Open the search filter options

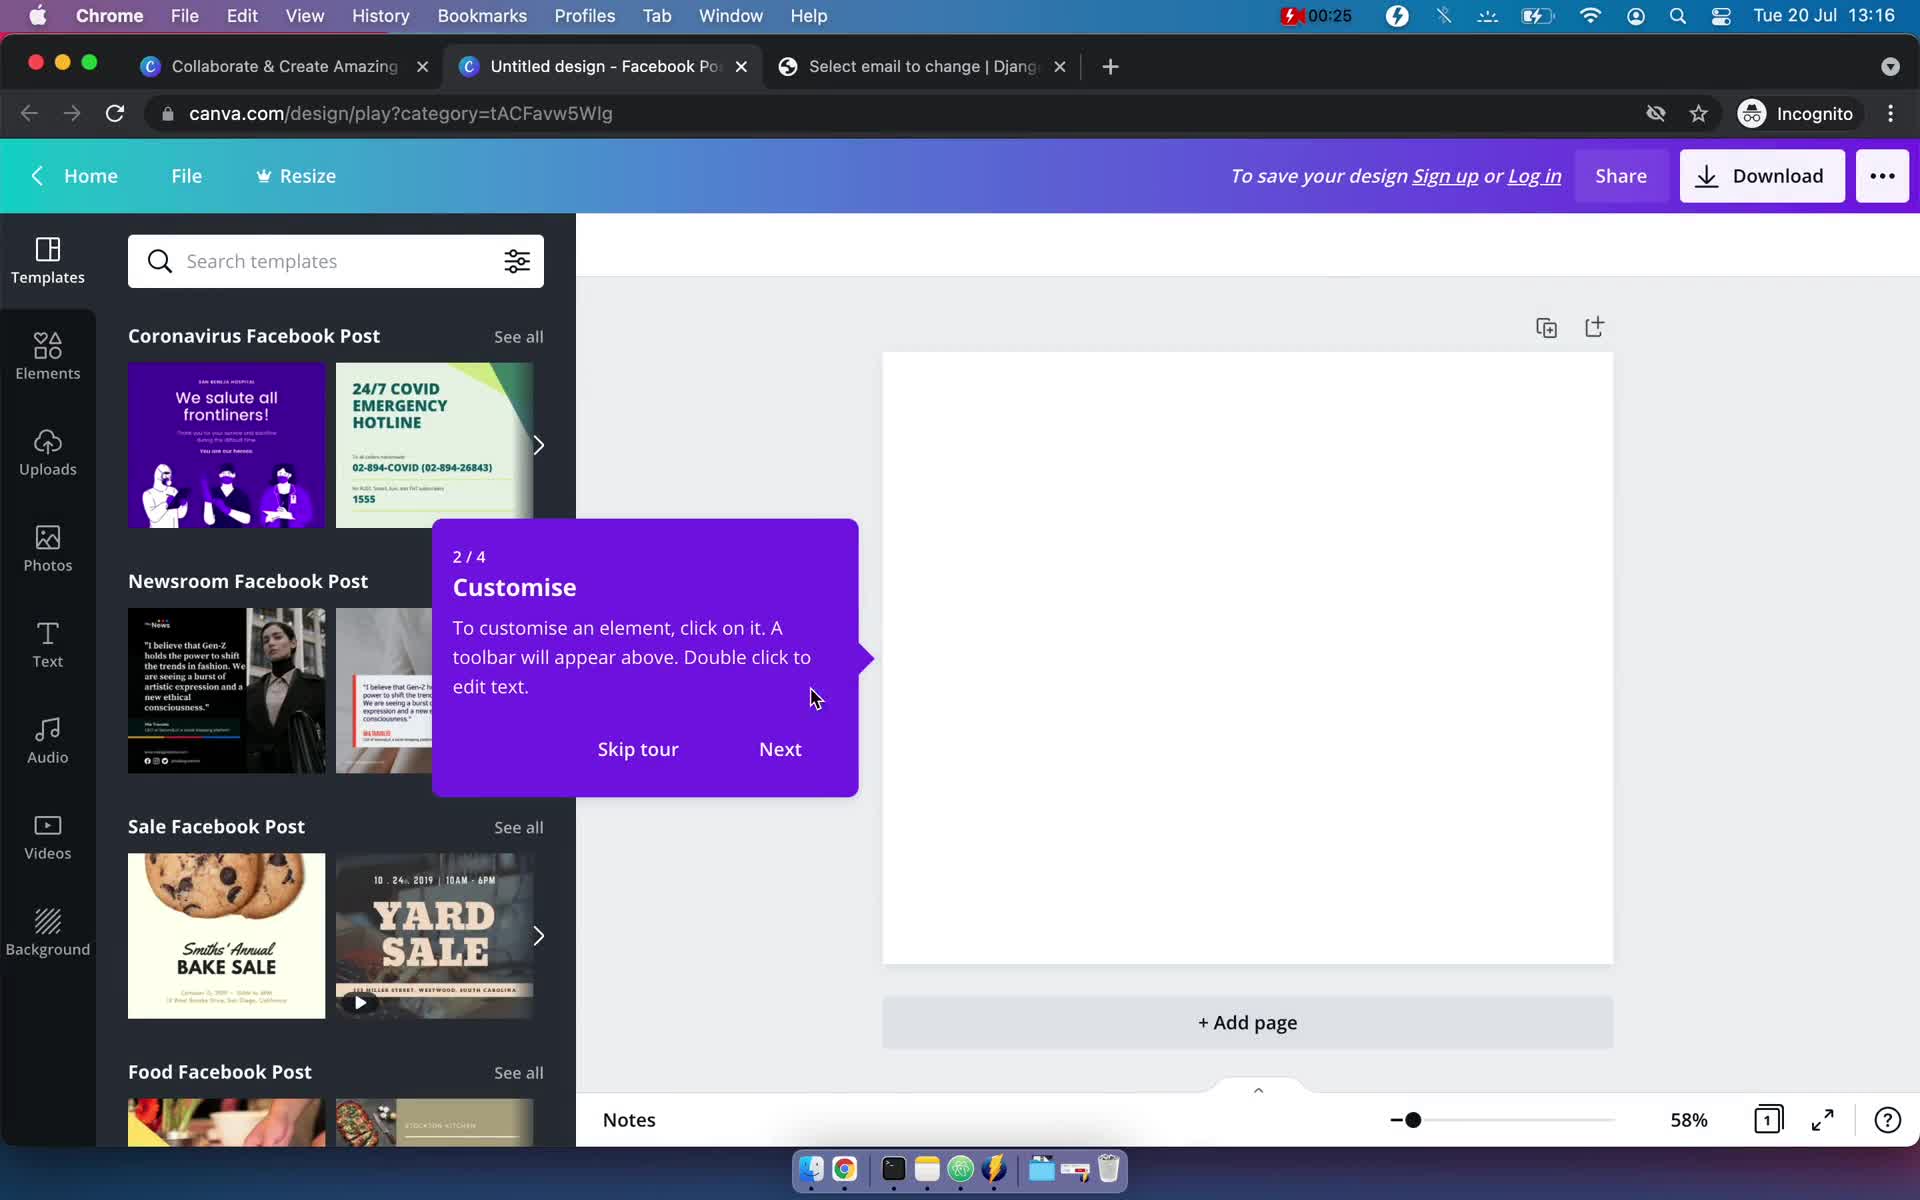516,261
